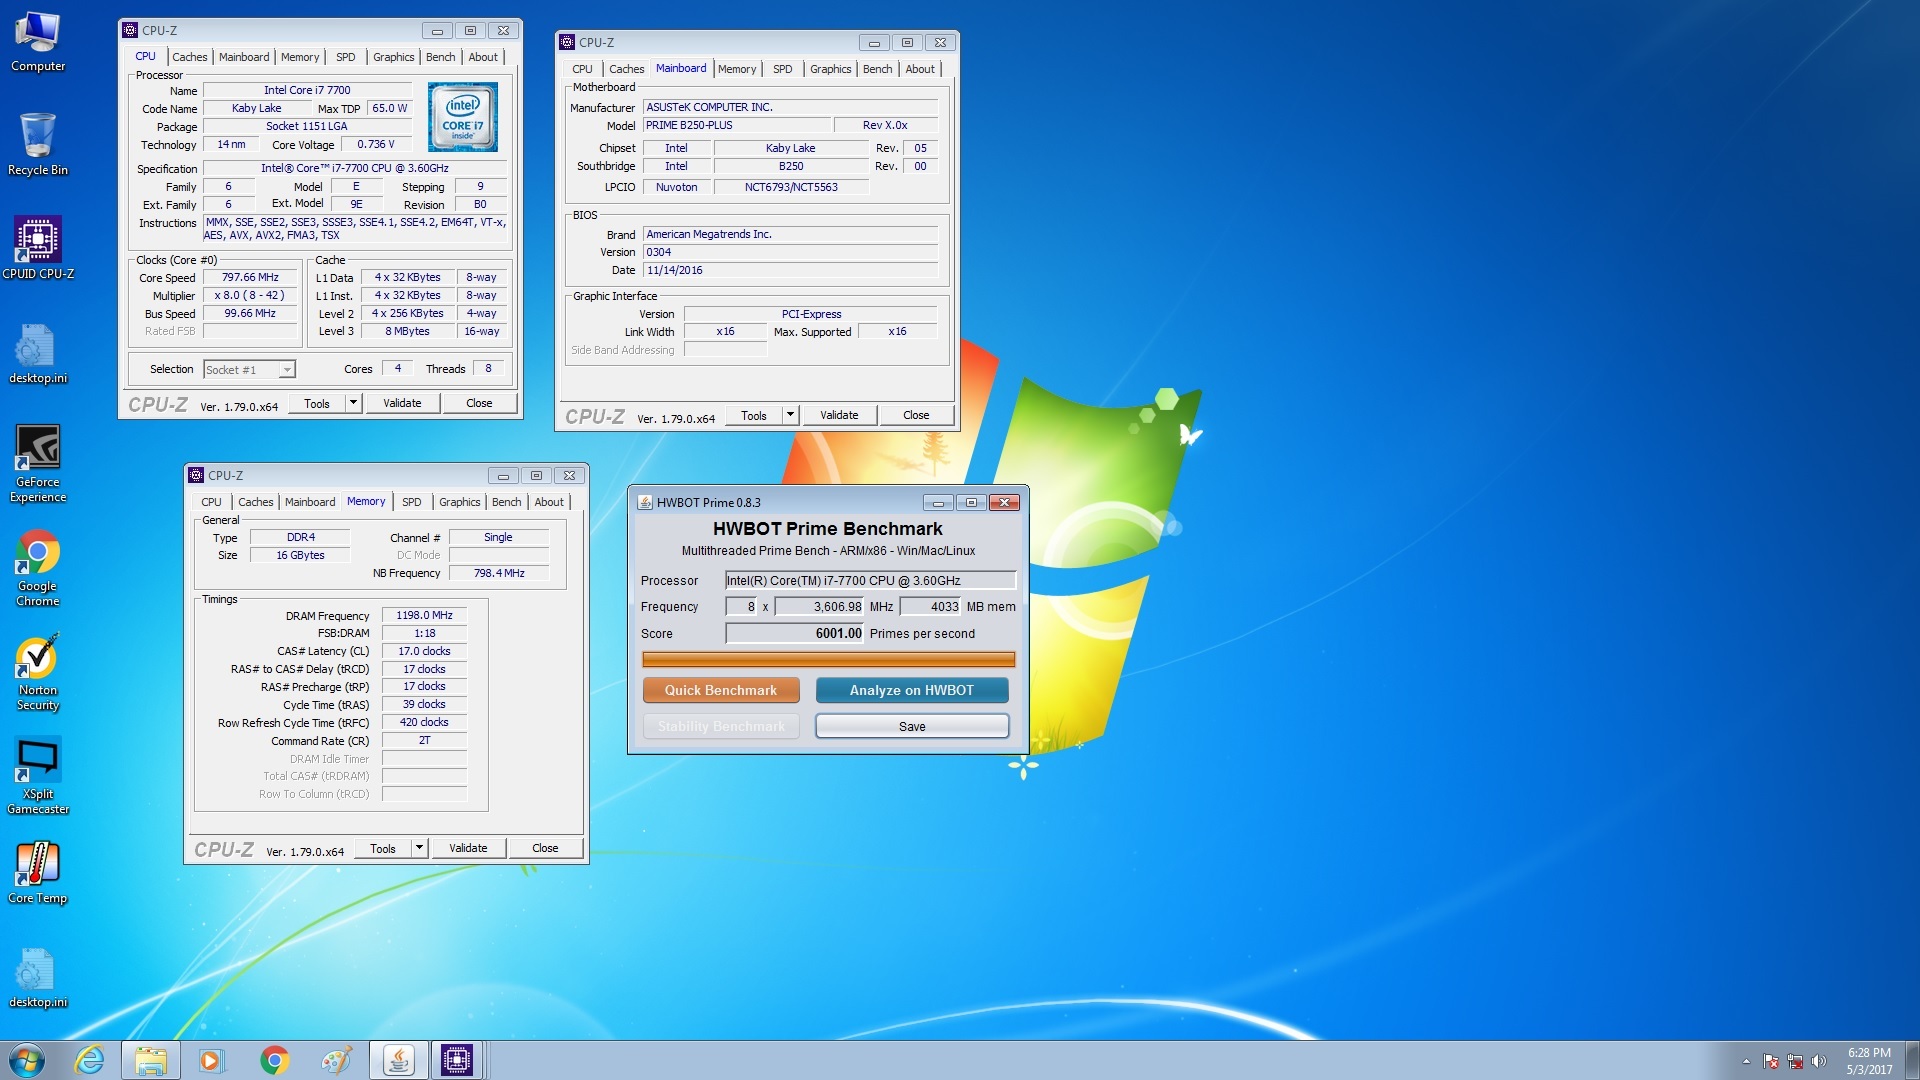Image resolution: width=1920 pixels, height=1080 pixels.
Task: Open Norton Security shortcut
Action: click(38, 672)
